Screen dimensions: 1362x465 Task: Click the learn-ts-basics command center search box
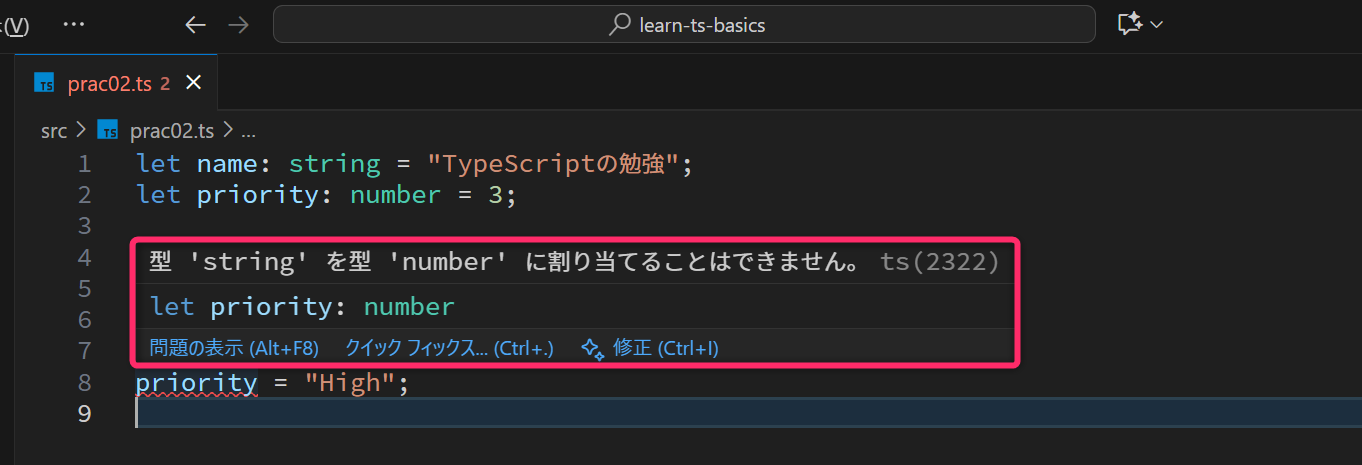[x=684, y=25]
